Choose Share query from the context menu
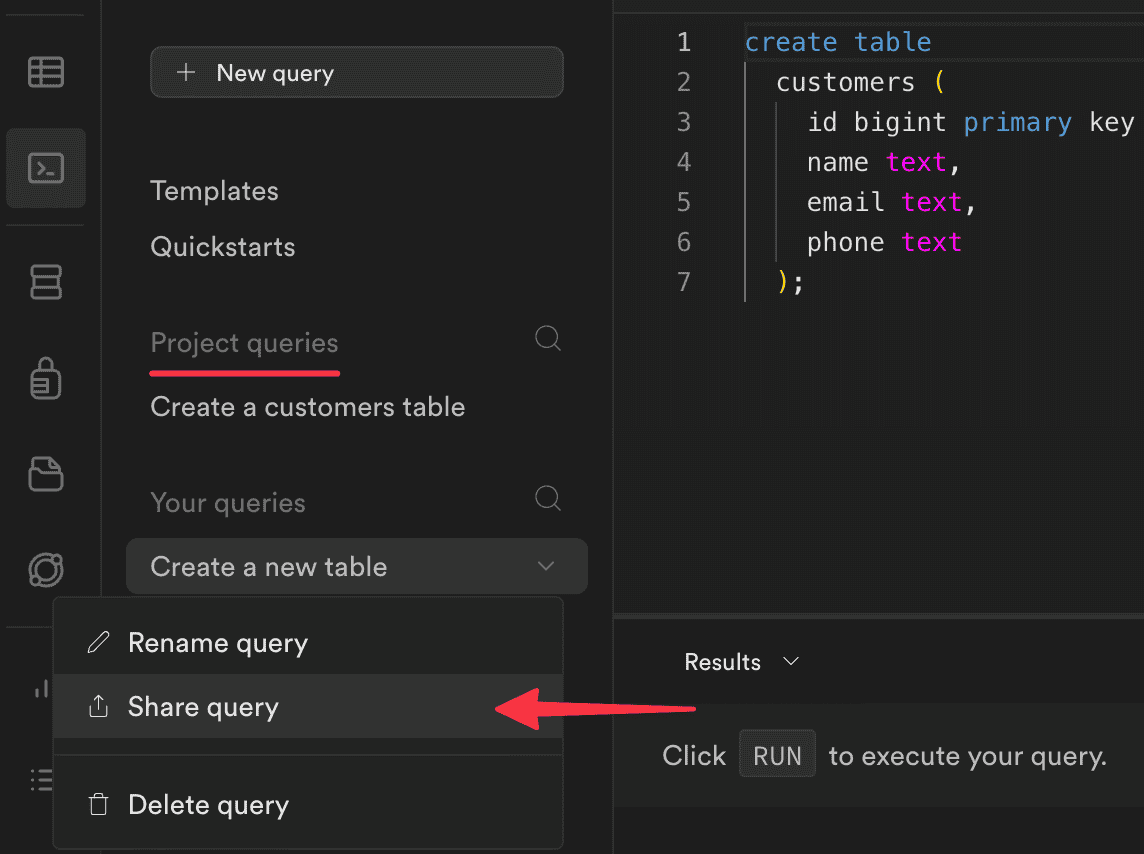 click(203, 707)
